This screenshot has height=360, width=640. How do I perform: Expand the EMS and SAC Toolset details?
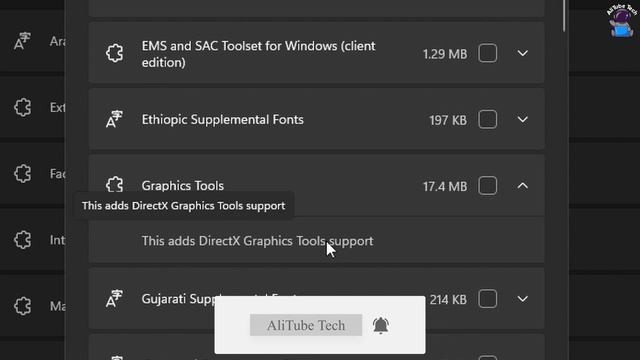point(522,53)
